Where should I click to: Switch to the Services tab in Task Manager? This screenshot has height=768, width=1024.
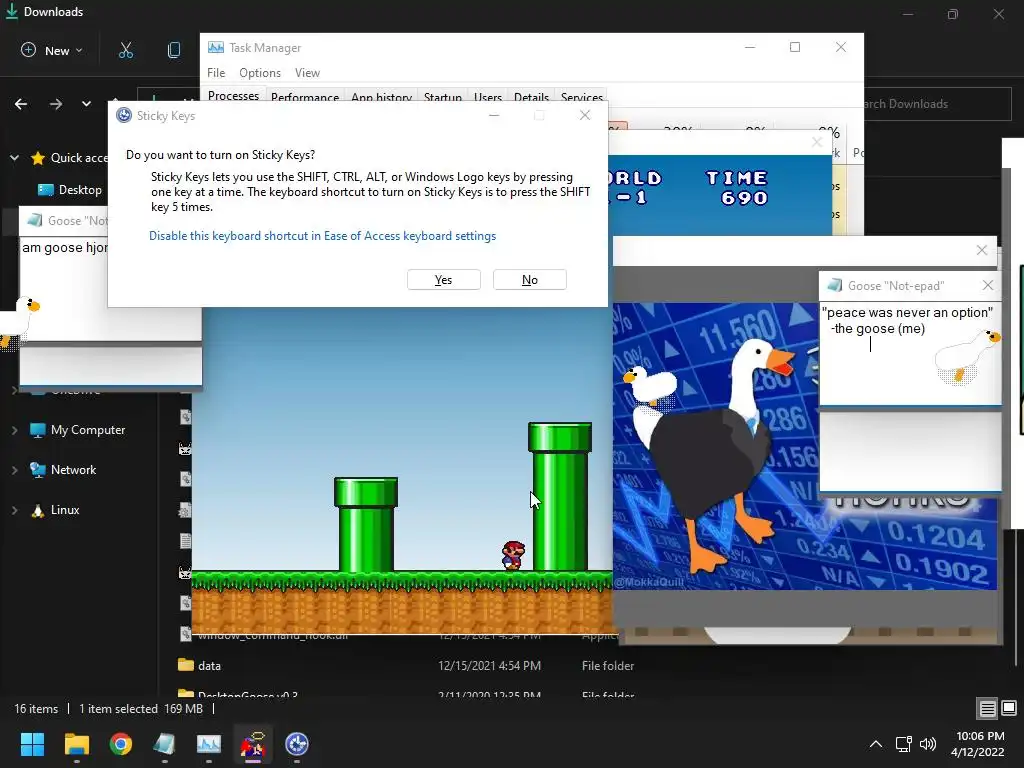[x=581, y=97]
